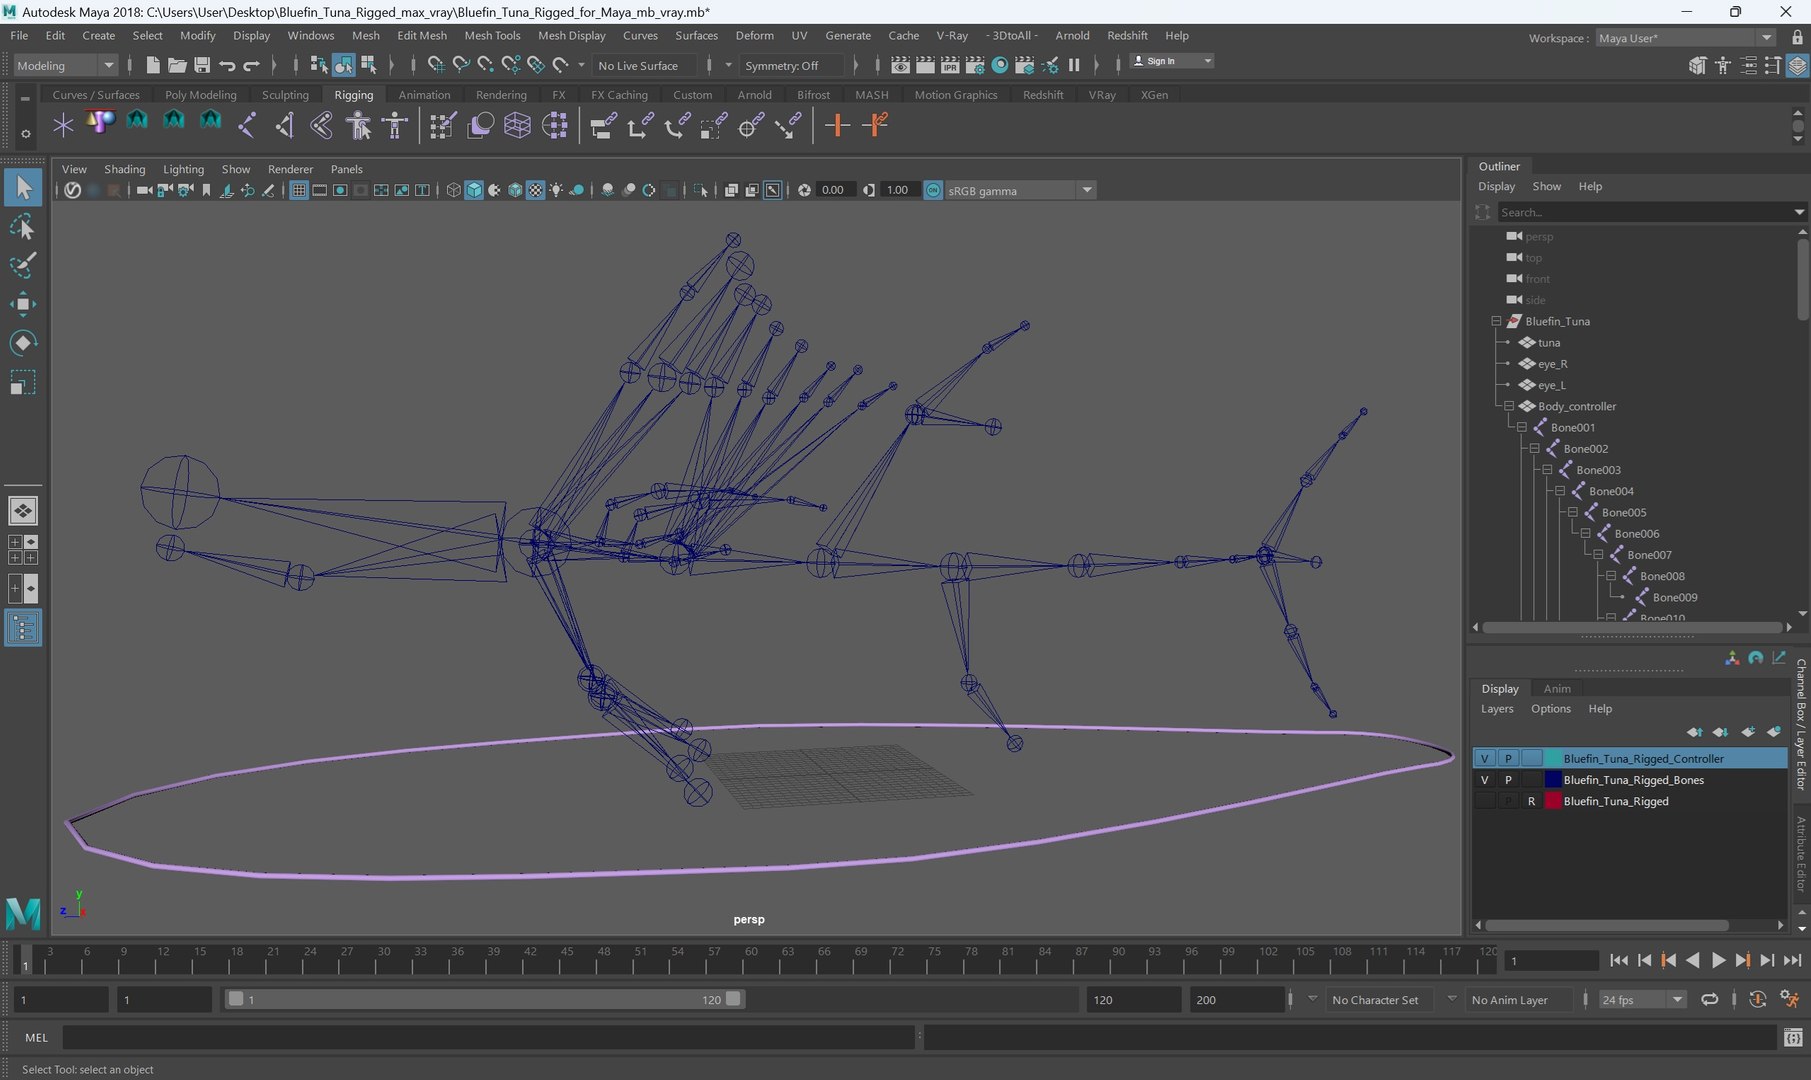This screenshot has height=1080, width=1811.
Task: Switch to the Animation shelf tab
Action: tap(424, 95)
